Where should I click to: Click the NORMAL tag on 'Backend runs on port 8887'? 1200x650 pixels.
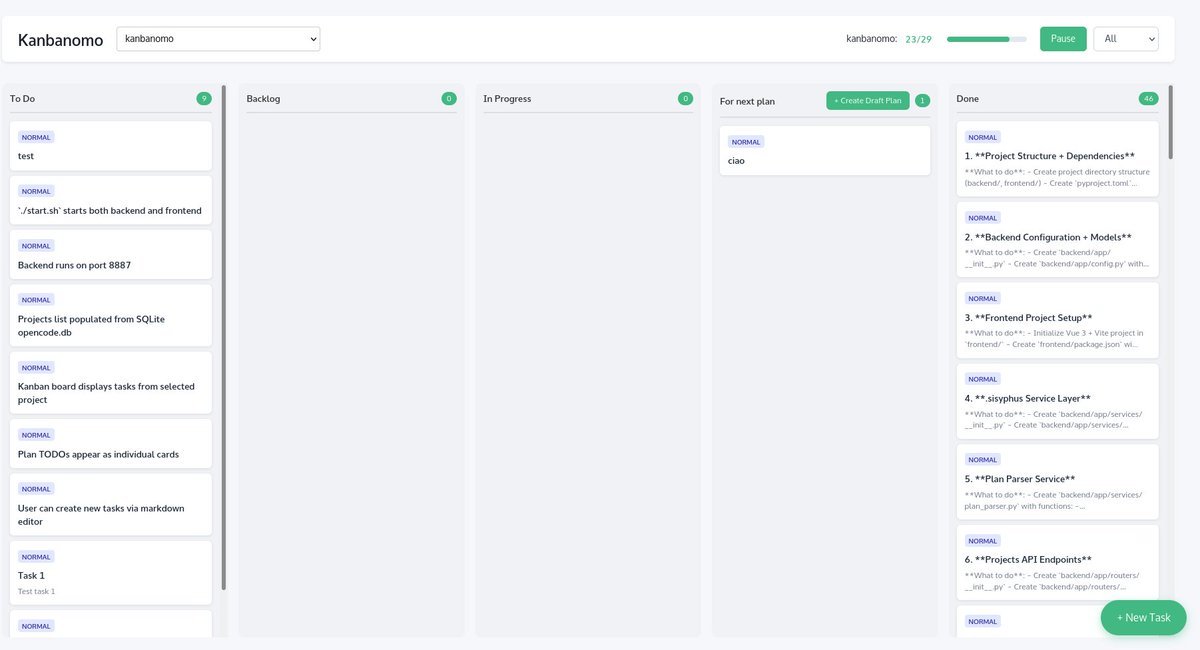(36, 245)
